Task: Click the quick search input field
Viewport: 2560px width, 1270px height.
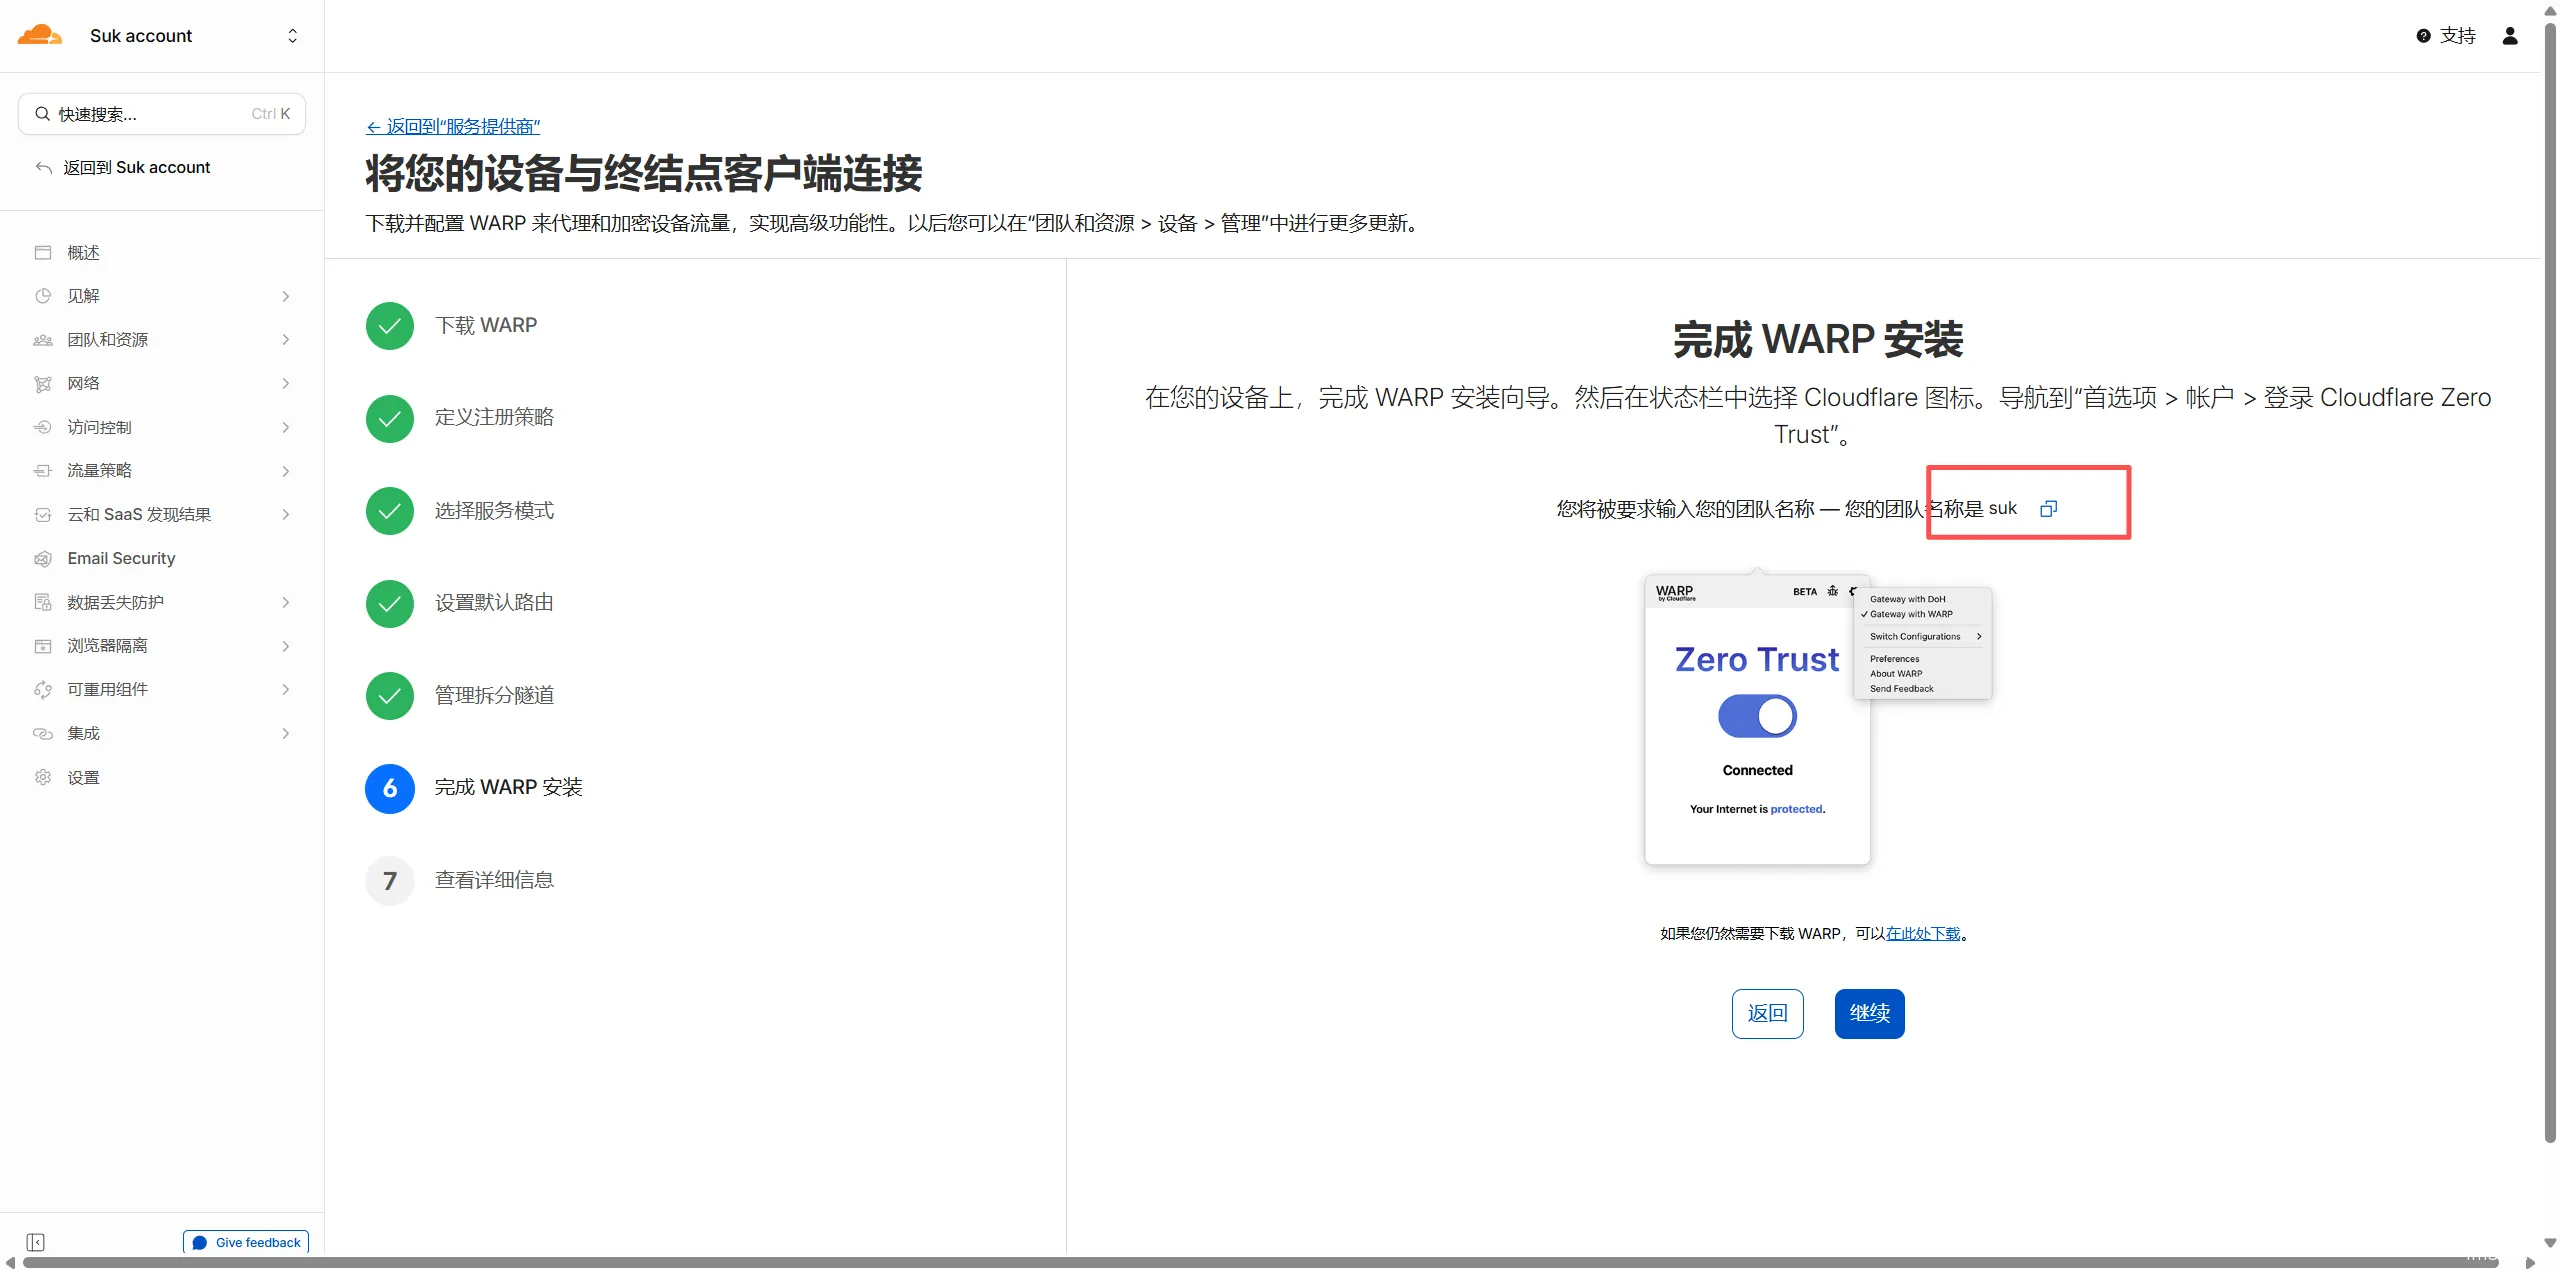Action: tap(162, 114)
